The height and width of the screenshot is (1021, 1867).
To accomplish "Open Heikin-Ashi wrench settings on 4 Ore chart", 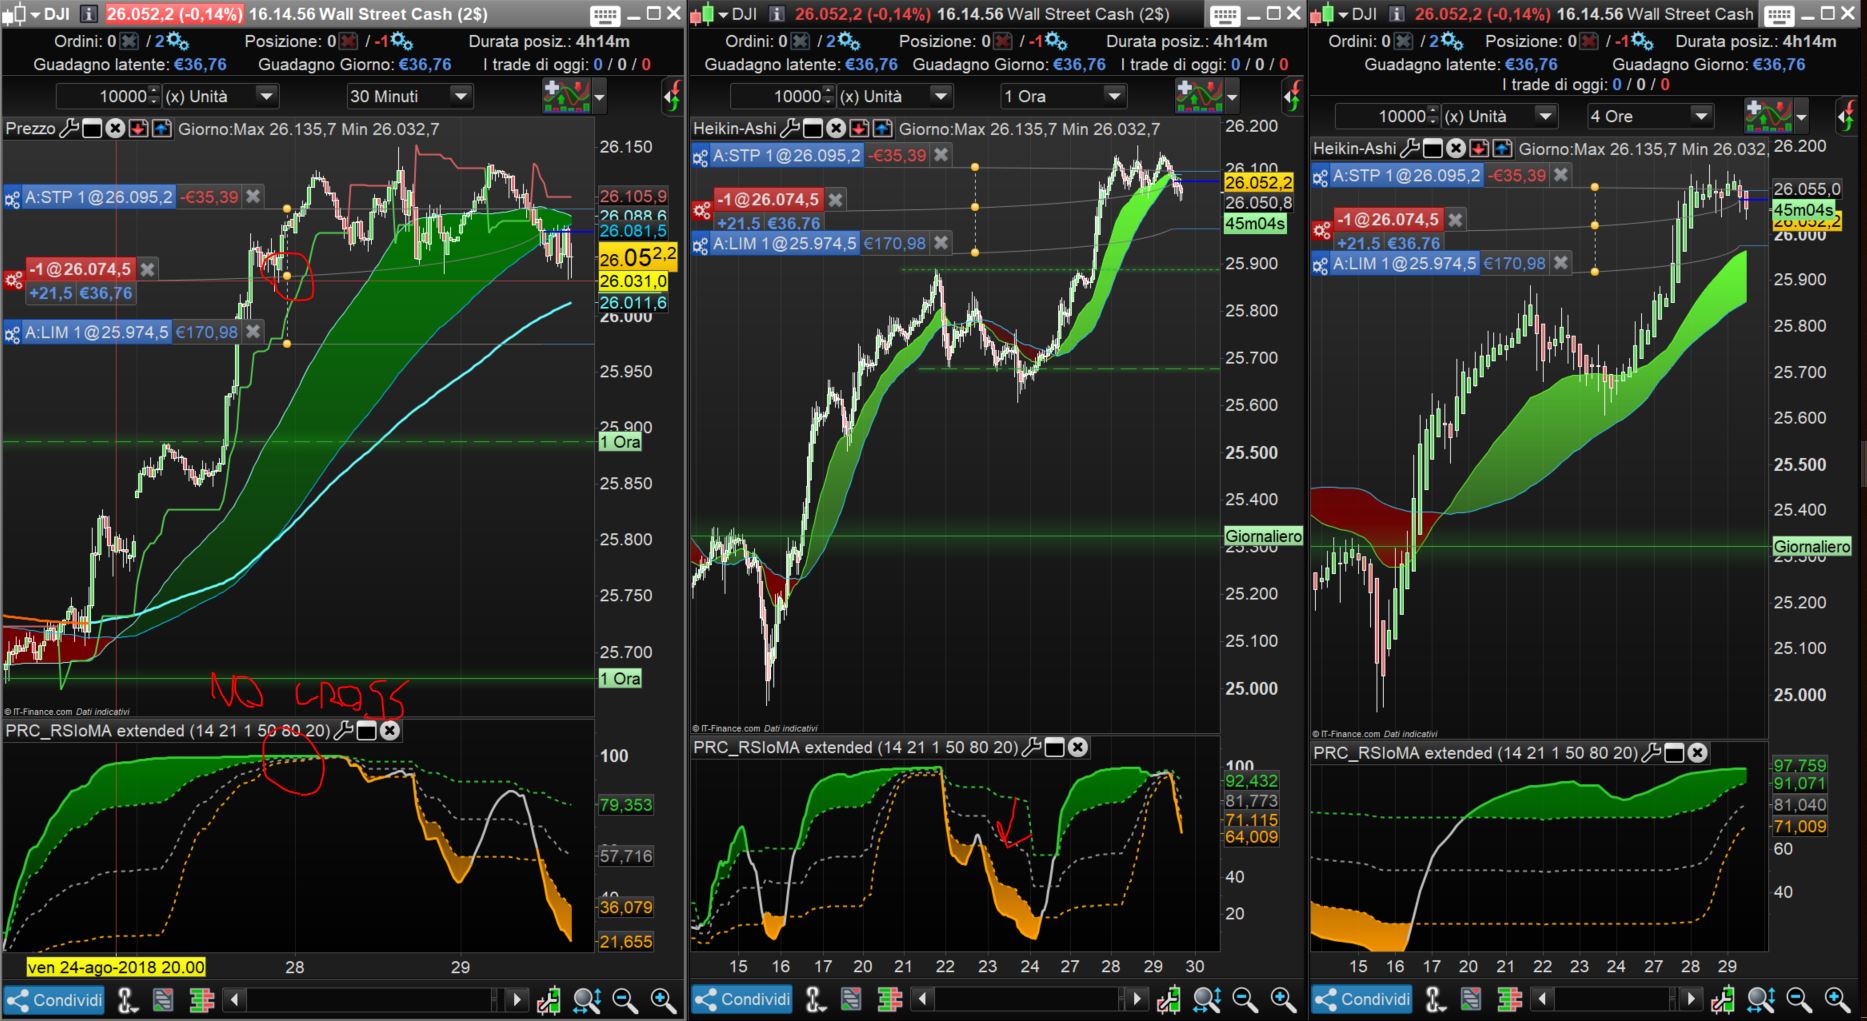I will (x=1410, y=149).
